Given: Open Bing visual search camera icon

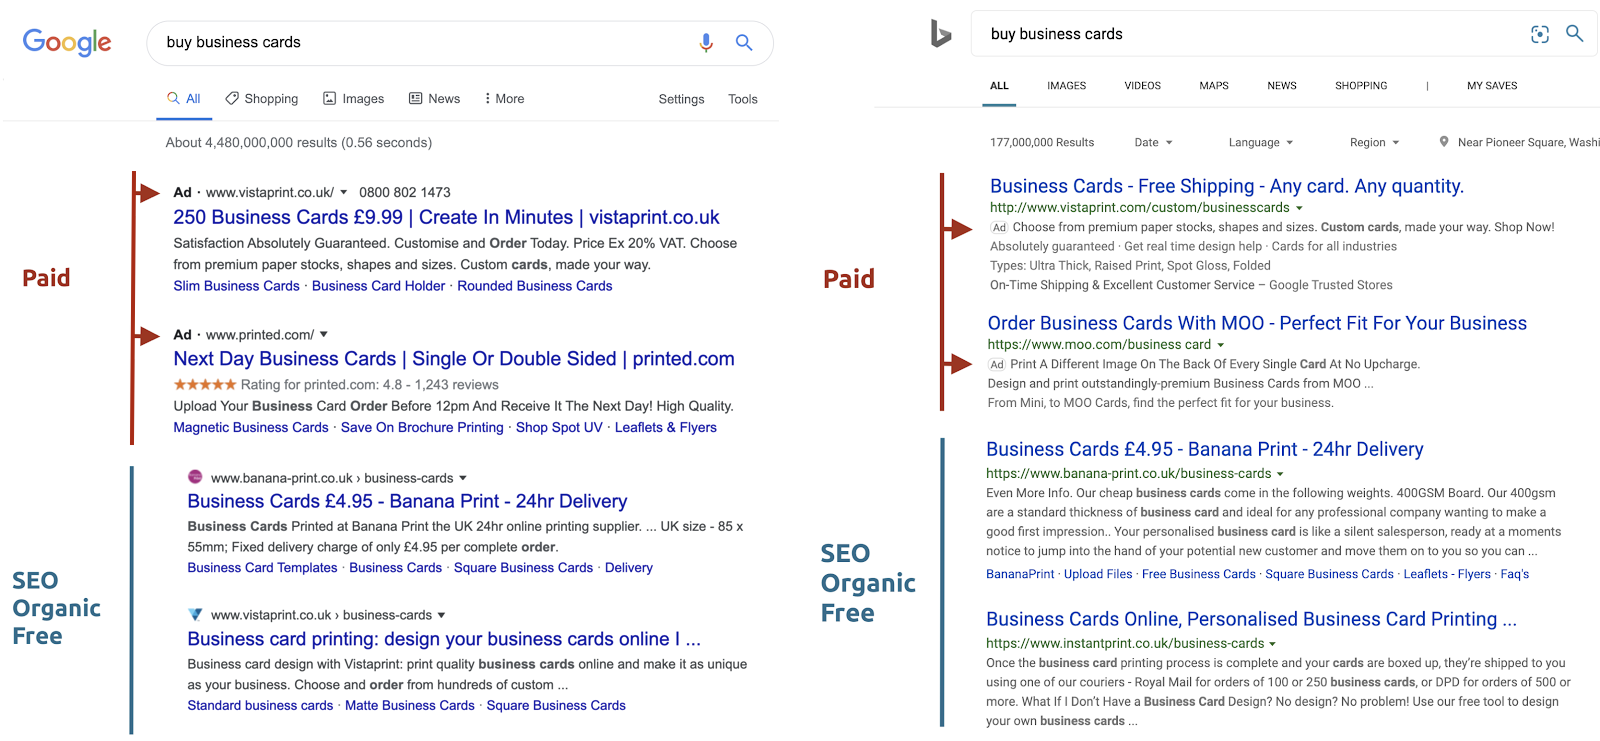Looking at the screenshot, I should (1540, 34).
